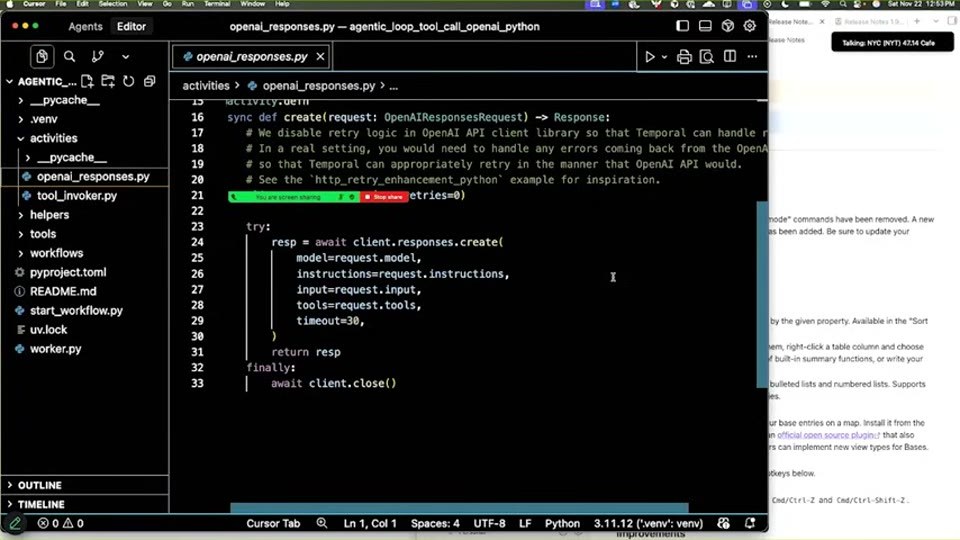Viewport: 960px width, 540px height.
Task: Collapse all folders in explorer
Action: coord(149,81)
